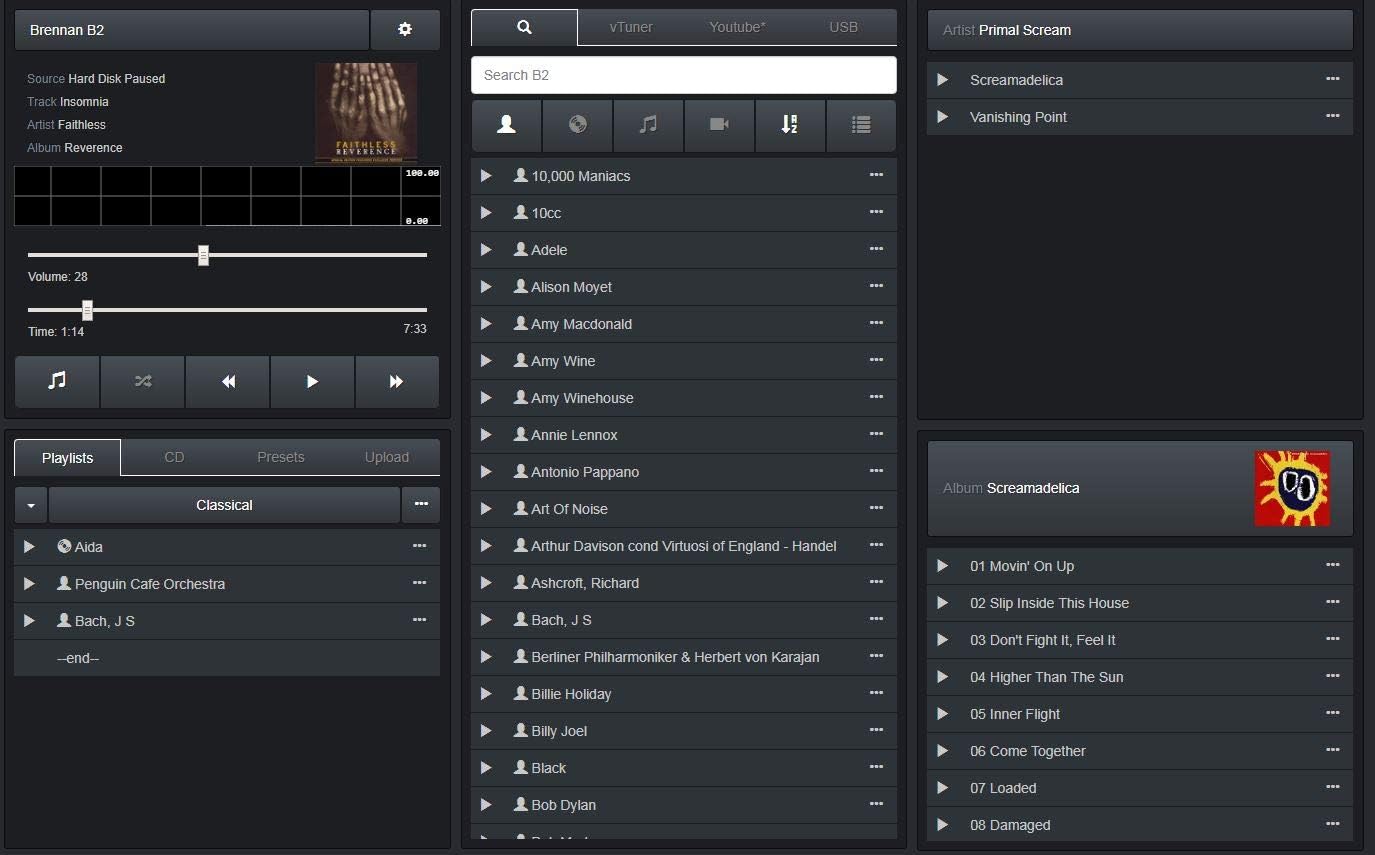This screenshot has width=1375, height=855.
Task: Click the Search B2 input field
Action: click(683, 75)
